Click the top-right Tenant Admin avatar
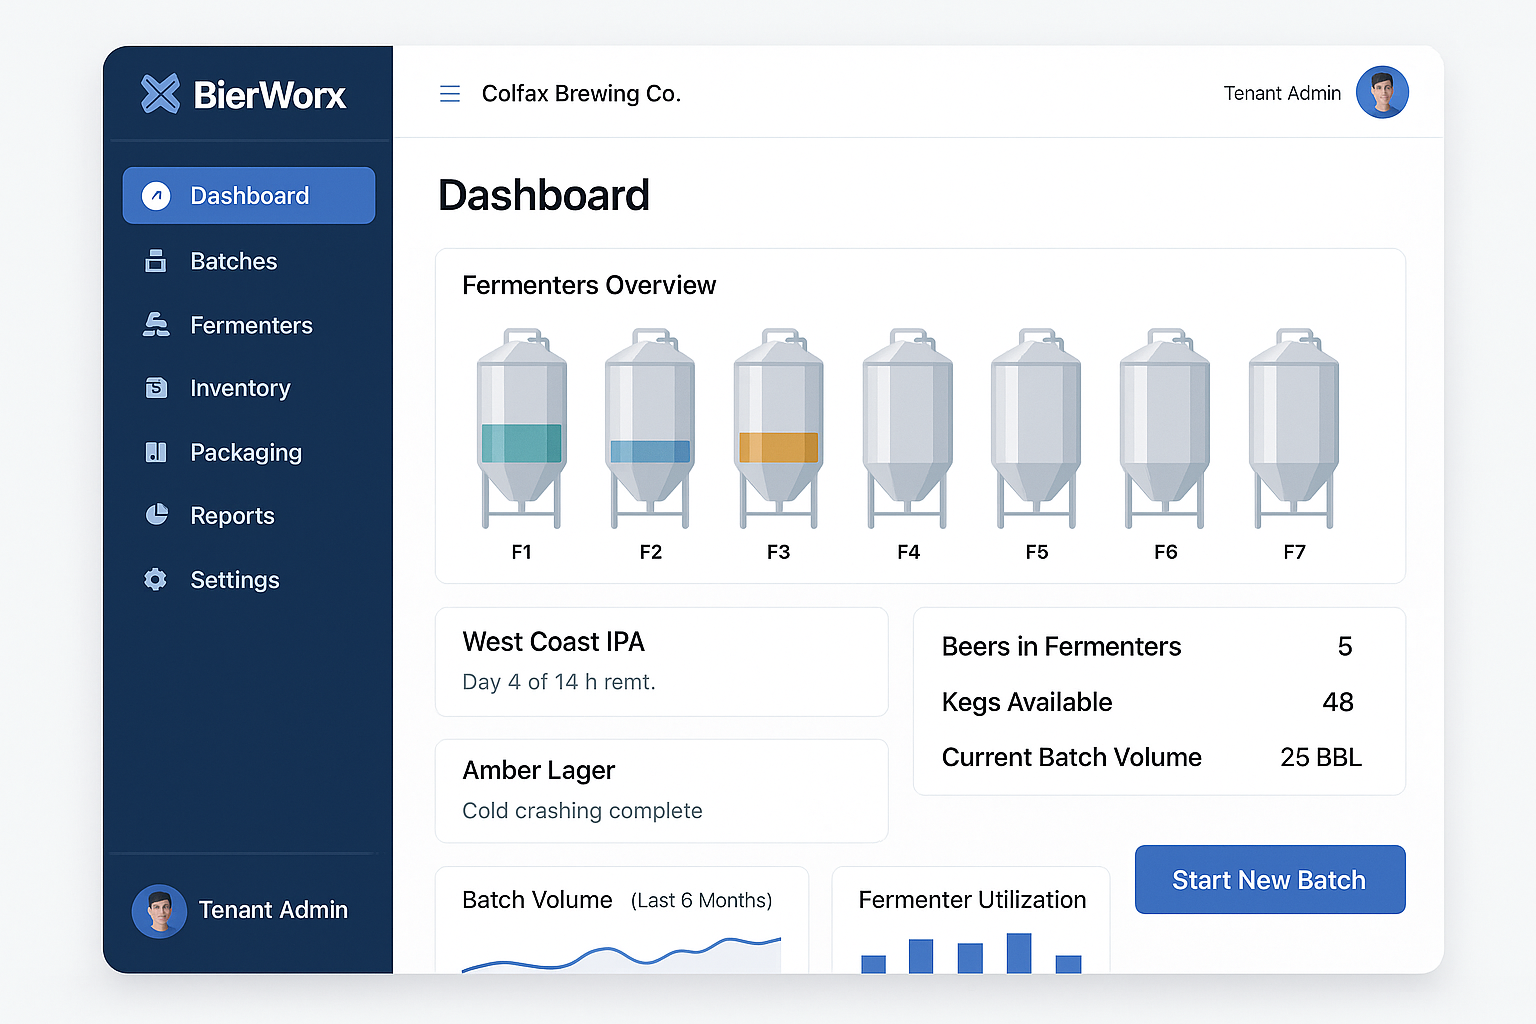The image size is (1536, 1024). [1382, 93]
